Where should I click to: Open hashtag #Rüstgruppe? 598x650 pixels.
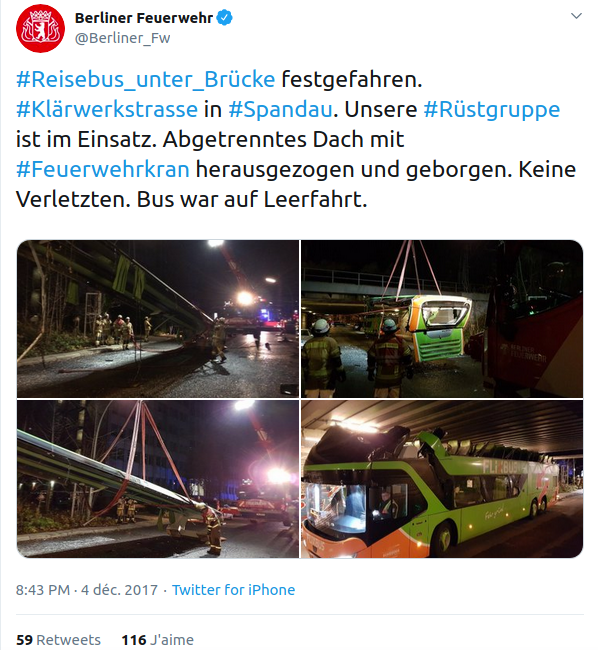click(491, 109)
